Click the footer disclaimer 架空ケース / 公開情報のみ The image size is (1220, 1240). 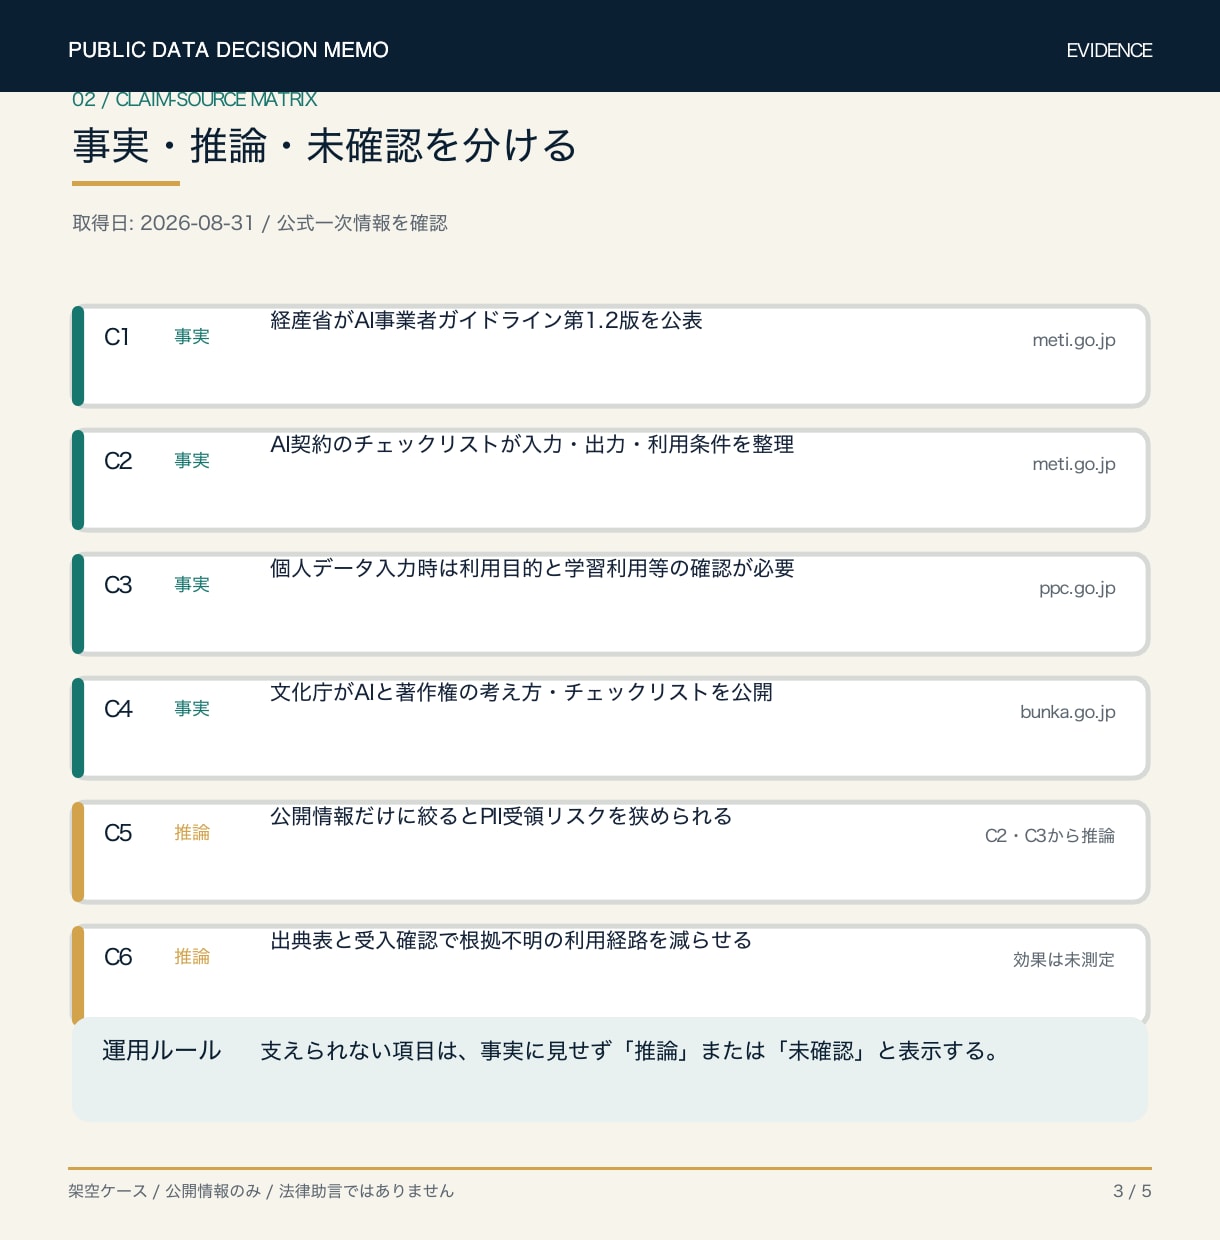click(261, 1191)
